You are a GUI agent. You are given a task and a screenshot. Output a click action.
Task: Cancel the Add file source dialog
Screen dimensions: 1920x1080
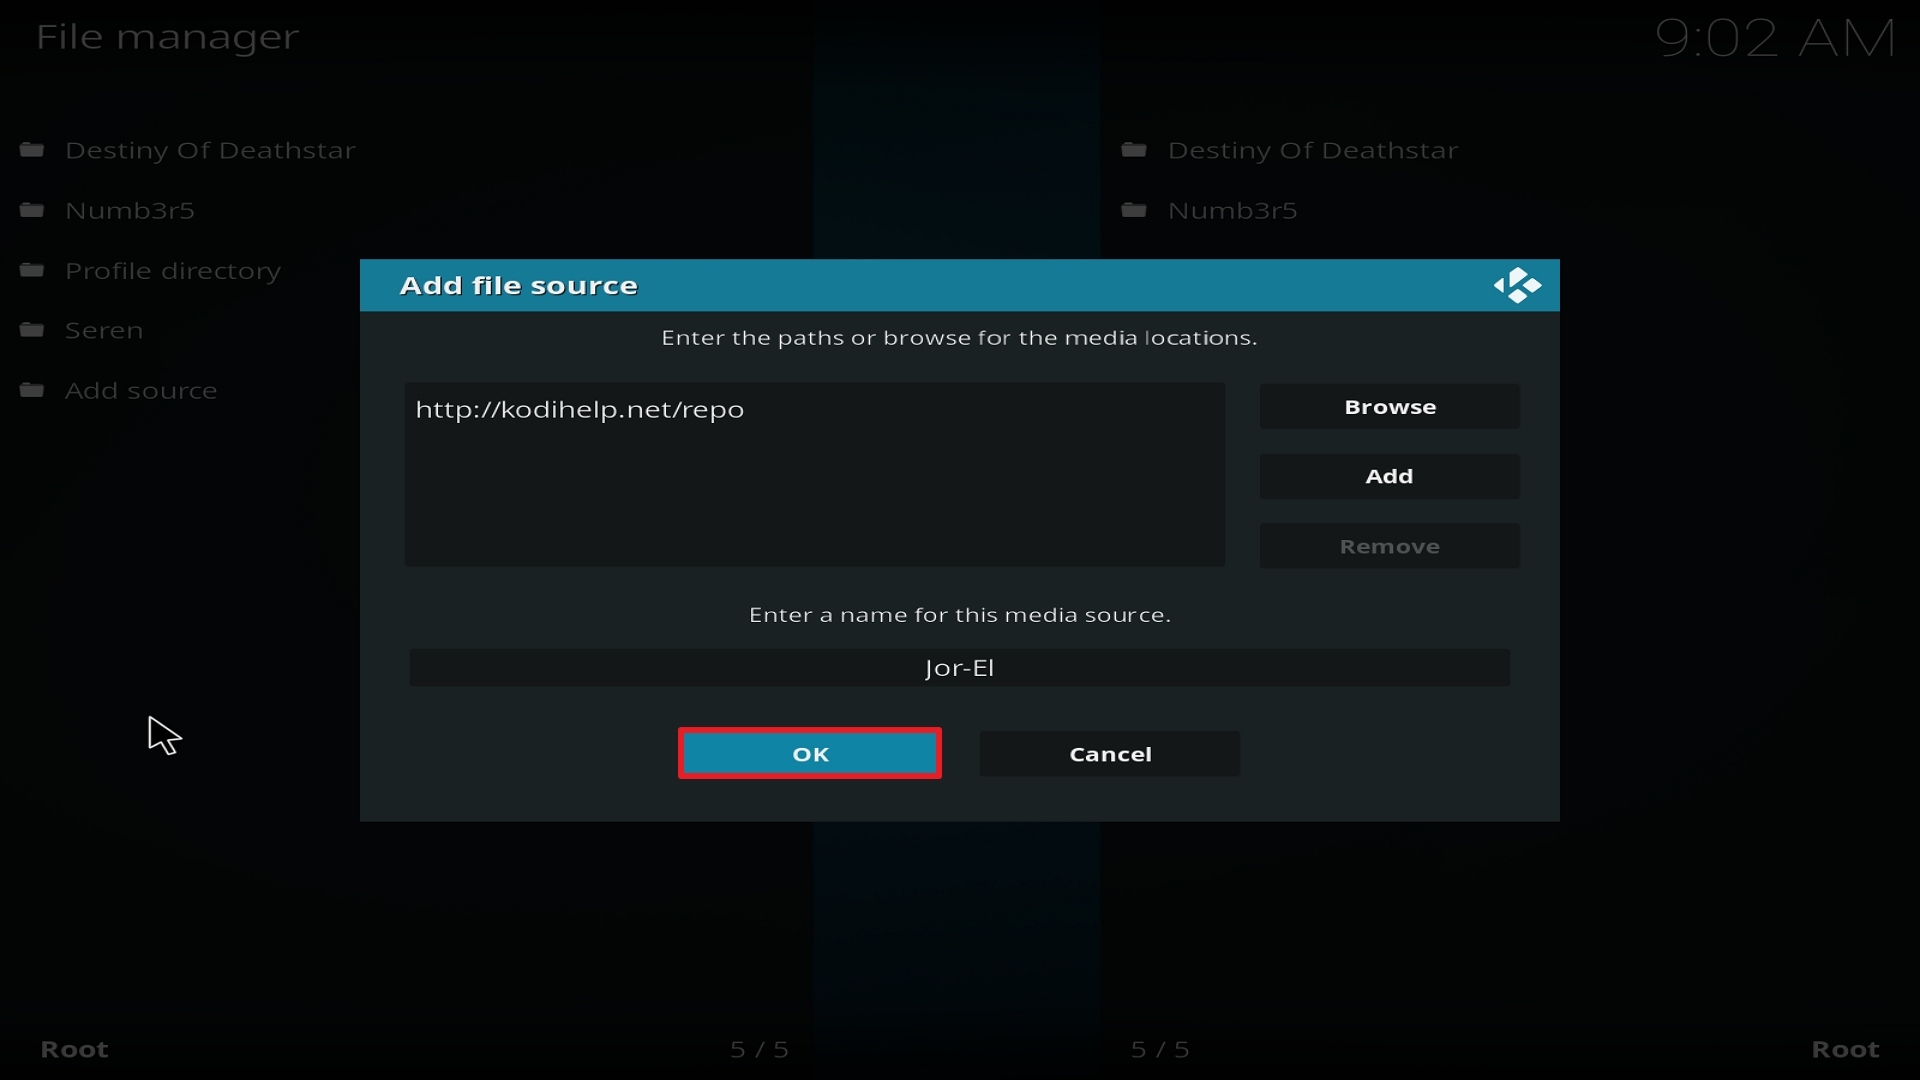[1110, 754]
